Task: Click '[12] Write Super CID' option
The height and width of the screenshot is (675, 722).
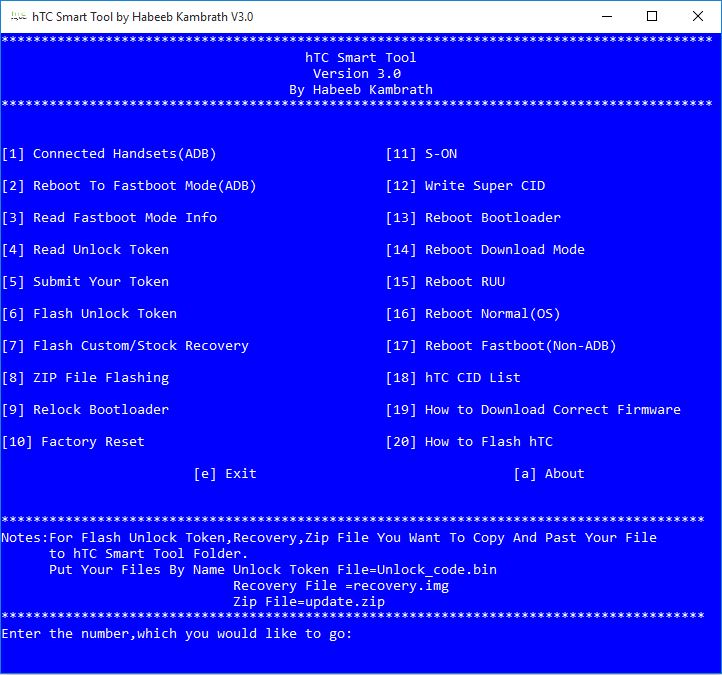Action: (466, 186)
